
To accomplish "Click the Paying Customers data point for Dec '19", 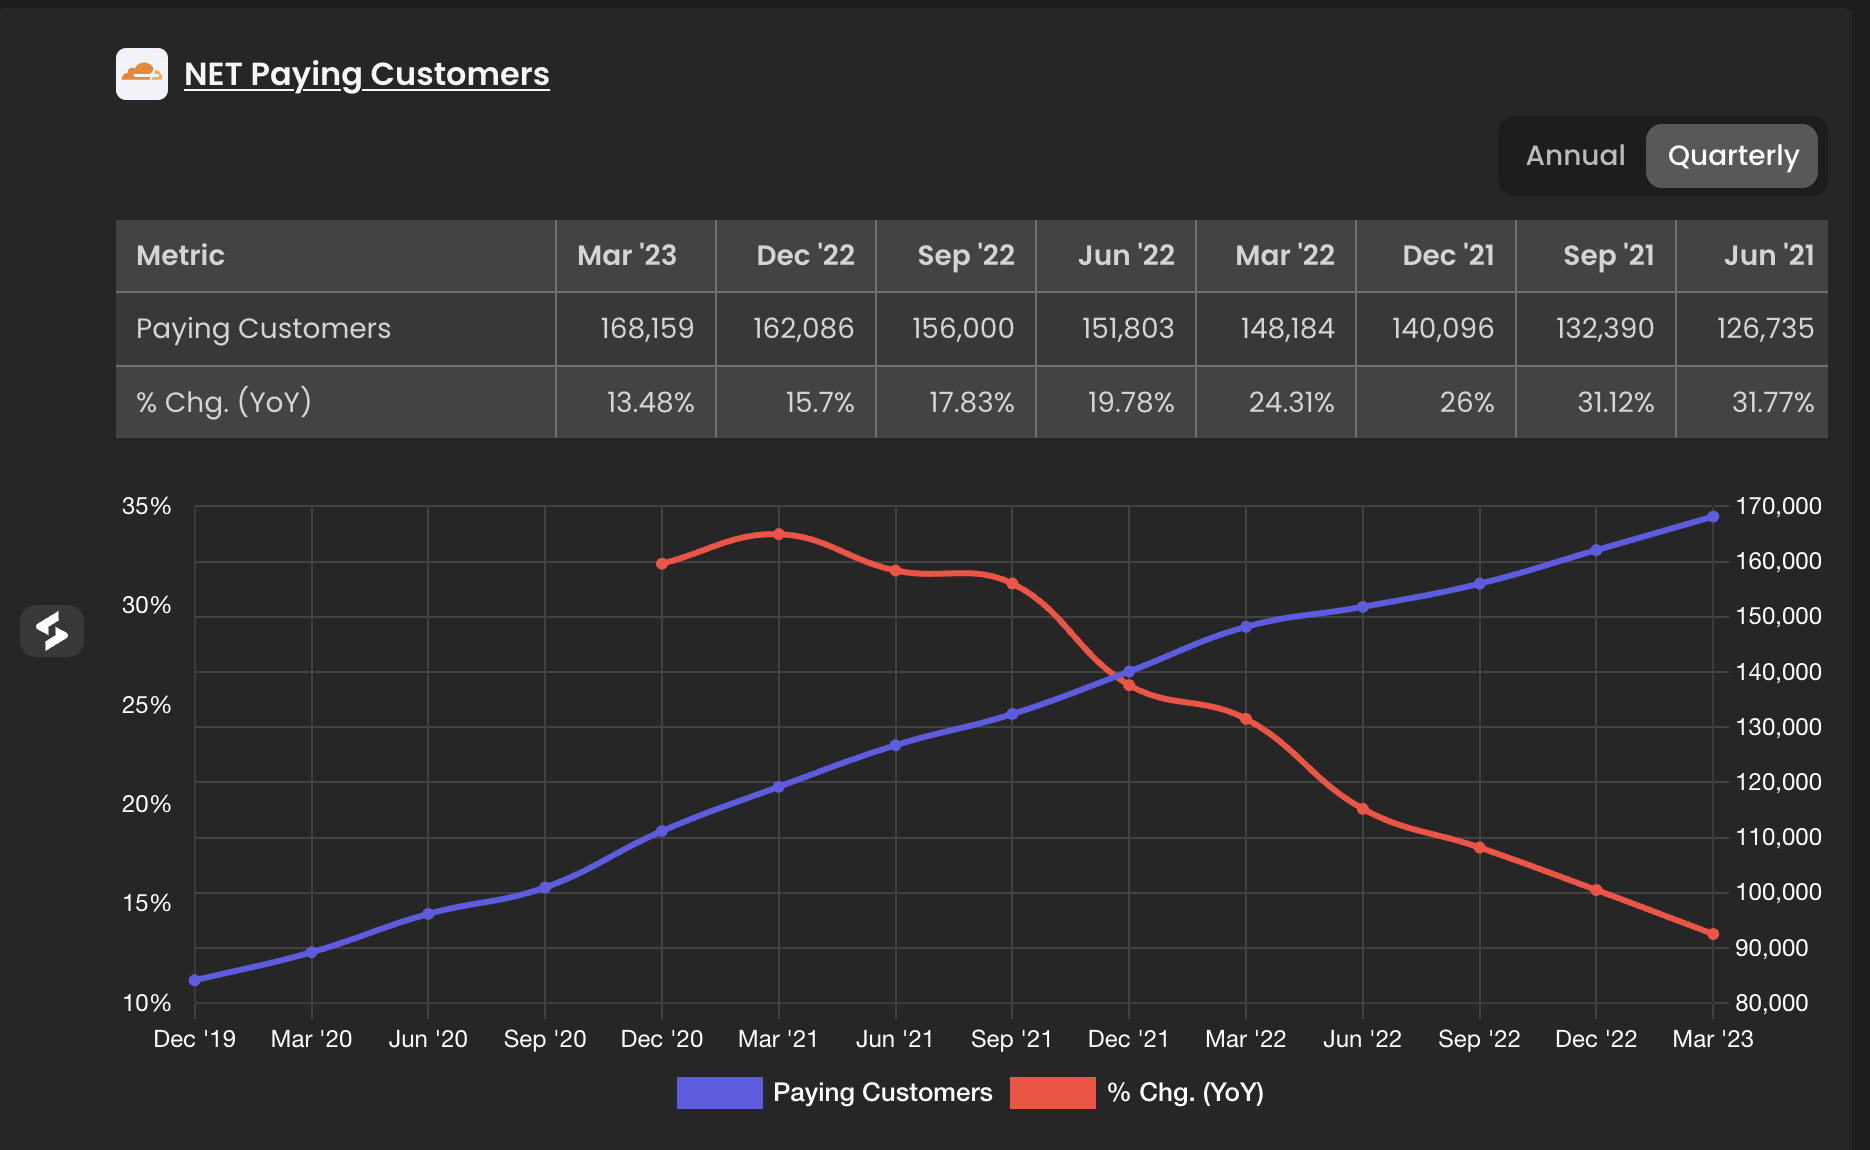I will [x=195, y=980].
